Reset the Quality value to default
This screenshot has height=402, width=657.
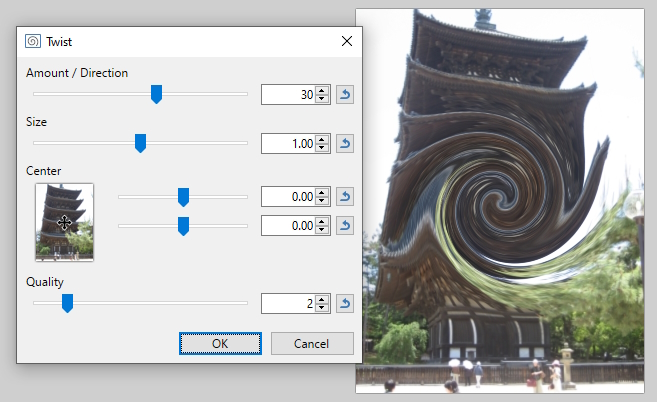coord(345,303)
